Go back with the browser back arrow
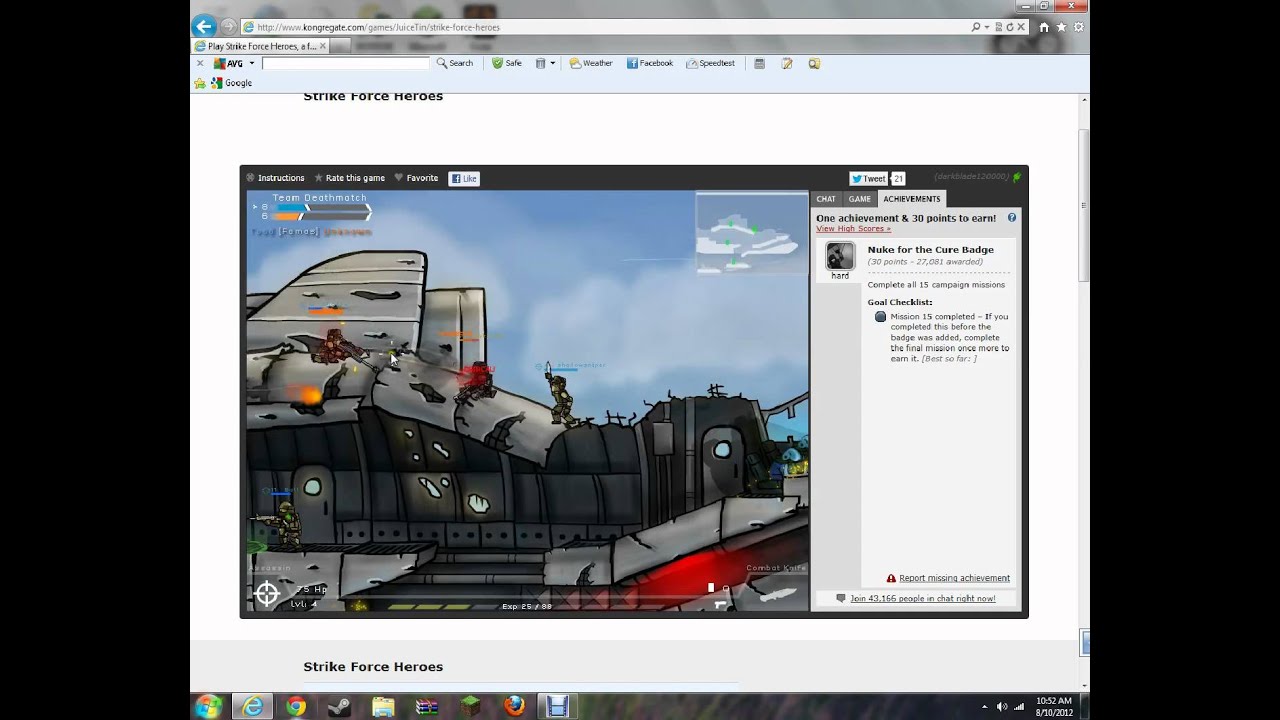This screenshot has height=720, width=1280. pyautogui.click(x=204, y=27)
